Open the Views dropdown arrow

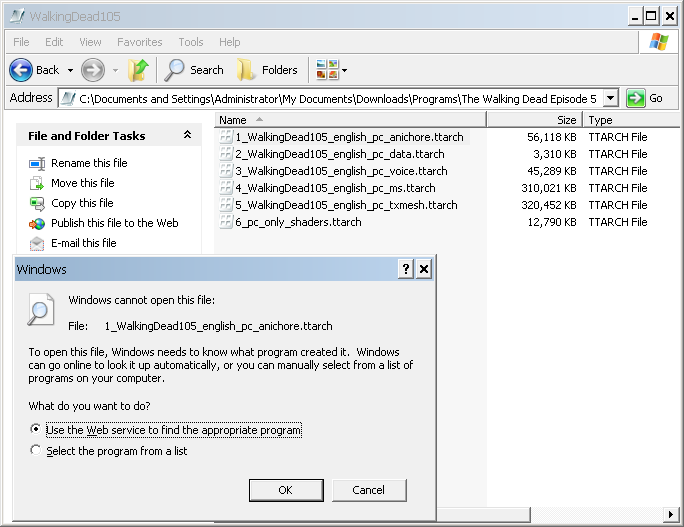click(x=344, y=70)
